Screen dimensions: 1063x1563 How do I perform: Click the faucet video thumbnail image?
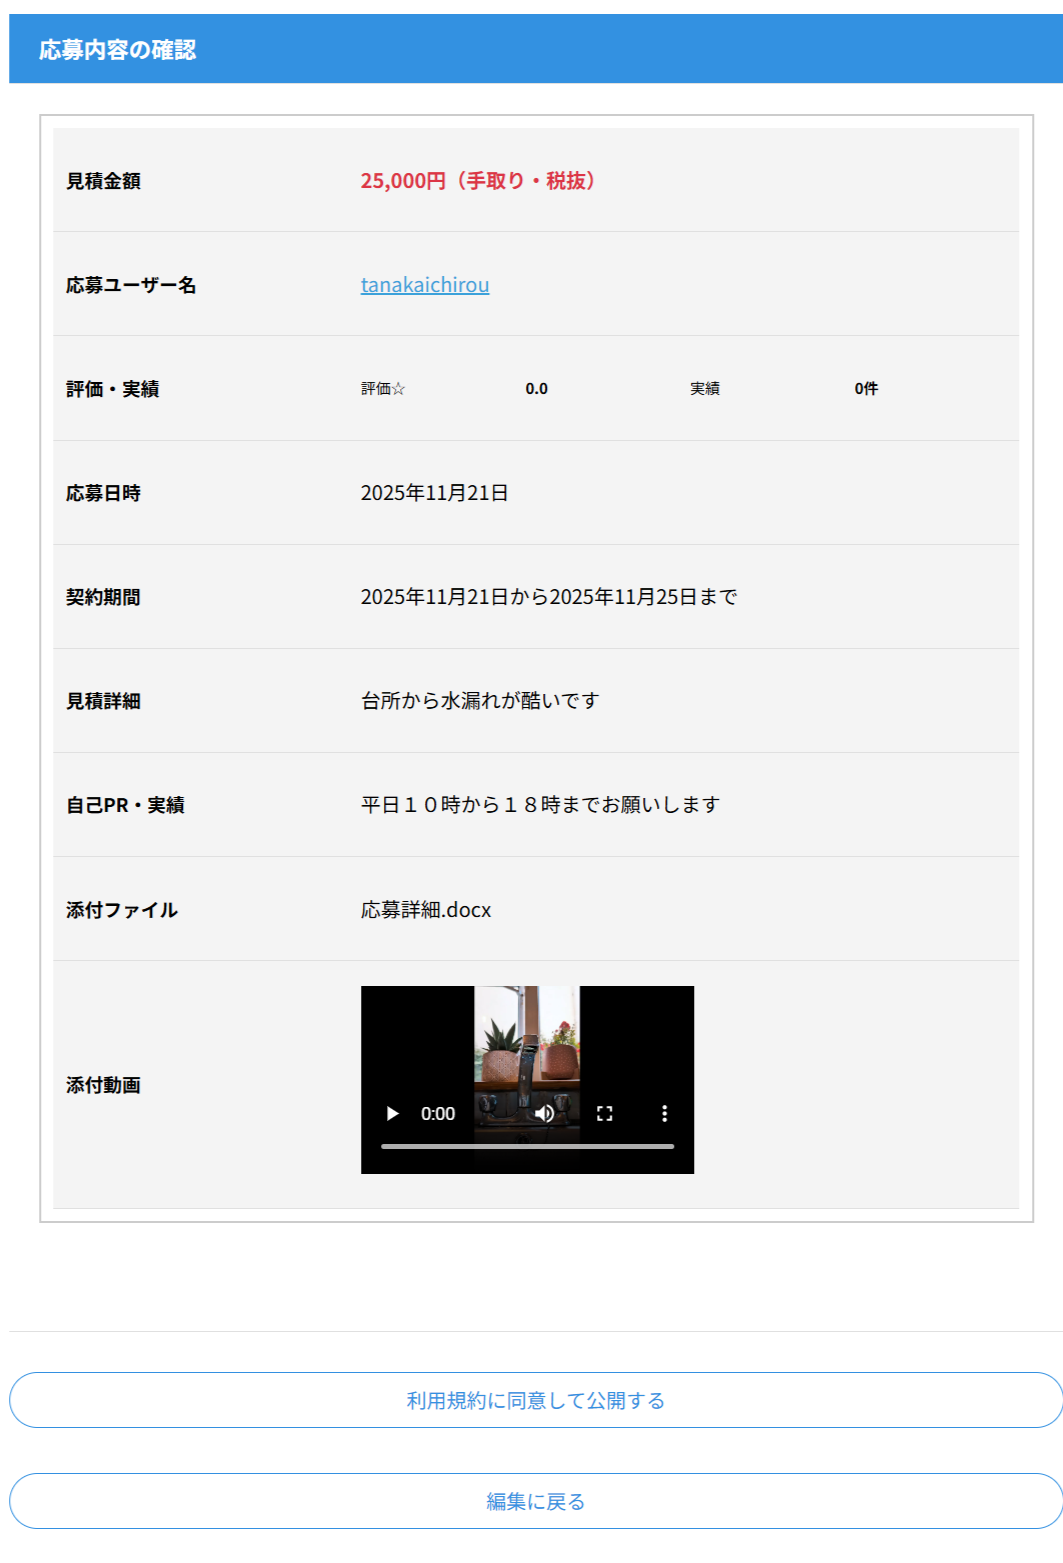(527, 1040)
